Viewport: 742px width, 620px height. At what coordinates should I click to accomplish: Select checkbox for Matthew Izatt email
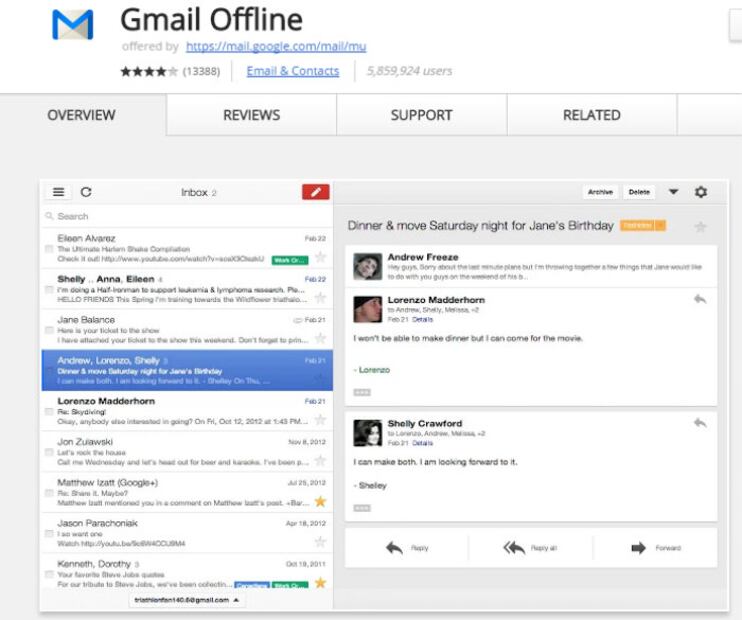click(x=49, y=493)
